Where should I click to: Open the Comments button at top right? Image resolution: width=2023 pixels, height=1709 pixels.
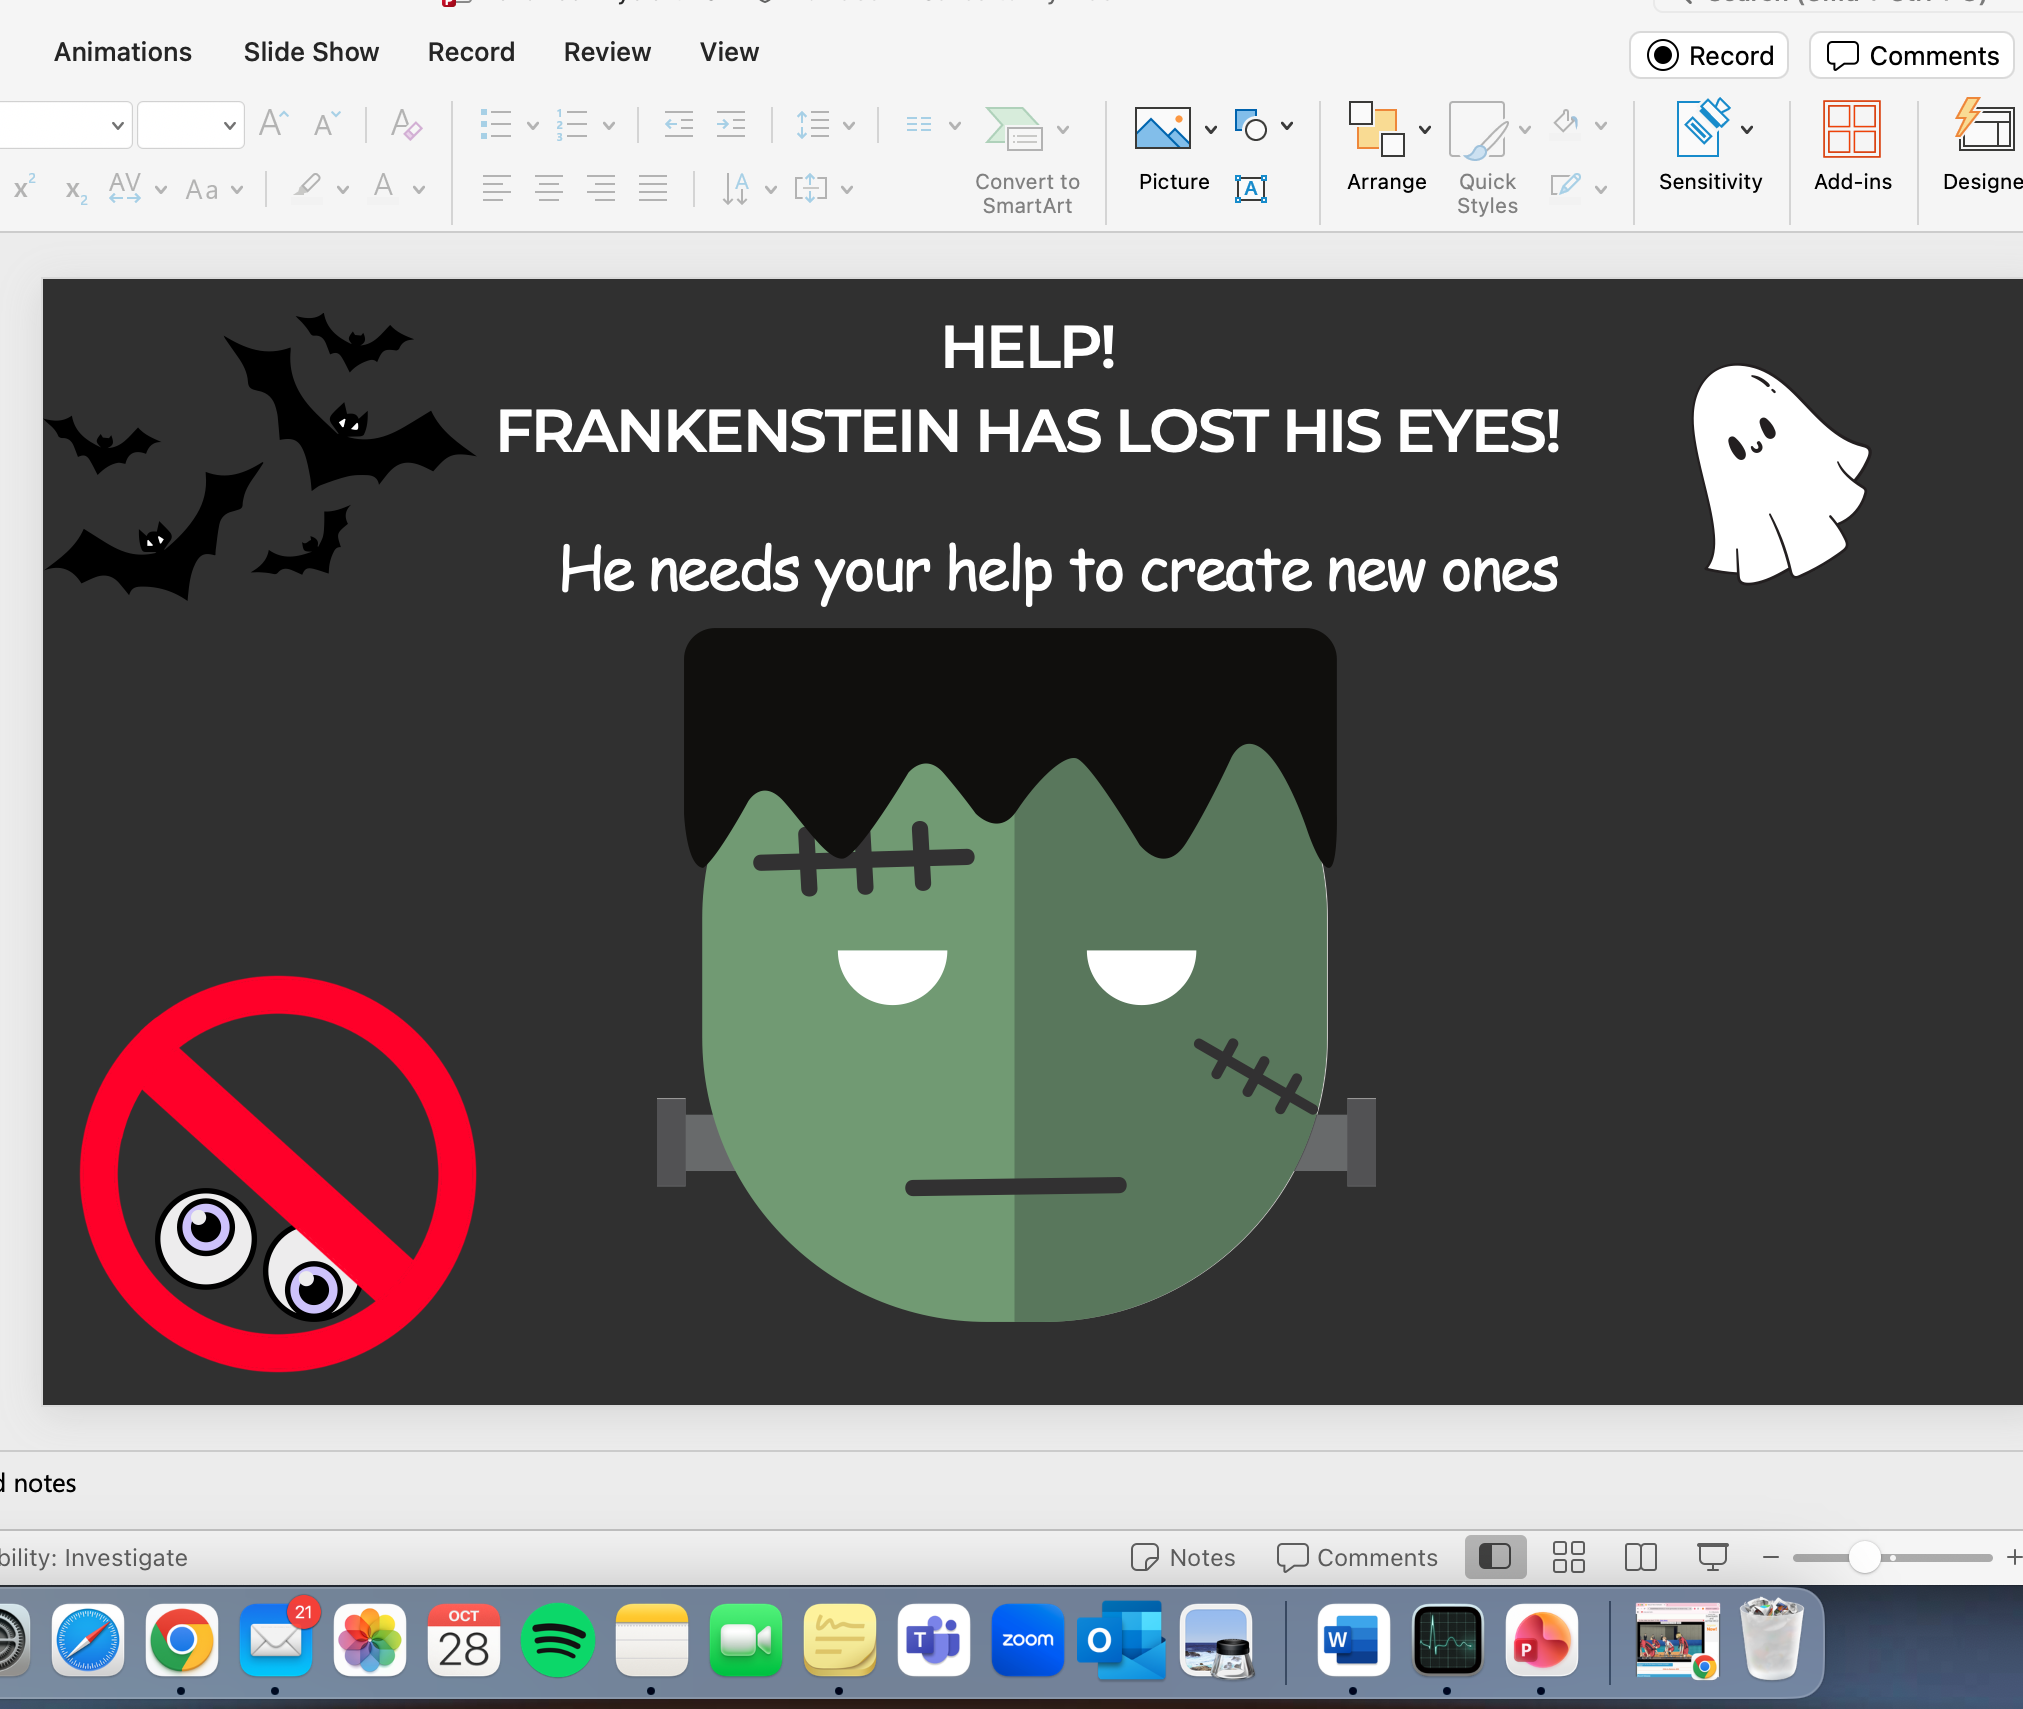tap(1912, 56)
